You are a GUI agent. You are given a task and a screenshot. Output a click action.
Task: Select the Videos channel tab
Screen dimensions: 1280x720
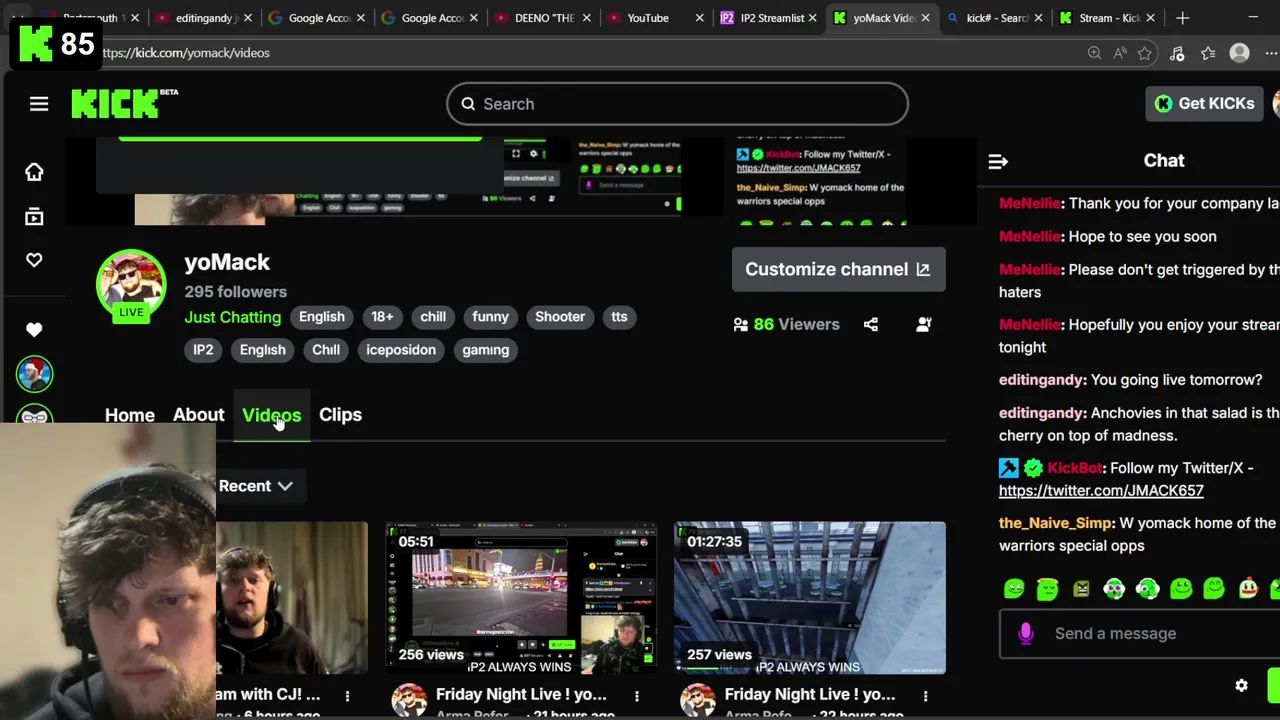point(271,415)
